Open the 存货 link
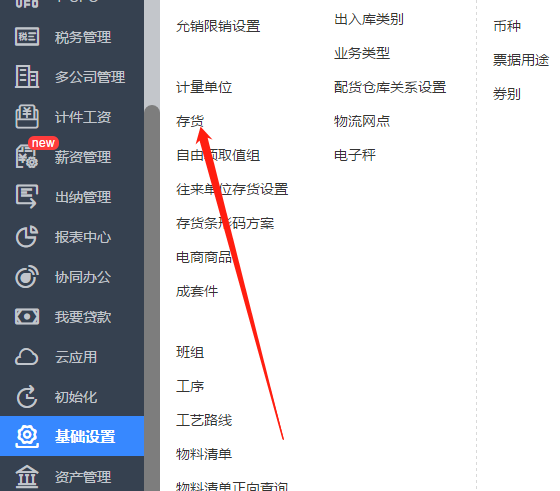Viewport: 560px width, 491px height. coord(190,121)
